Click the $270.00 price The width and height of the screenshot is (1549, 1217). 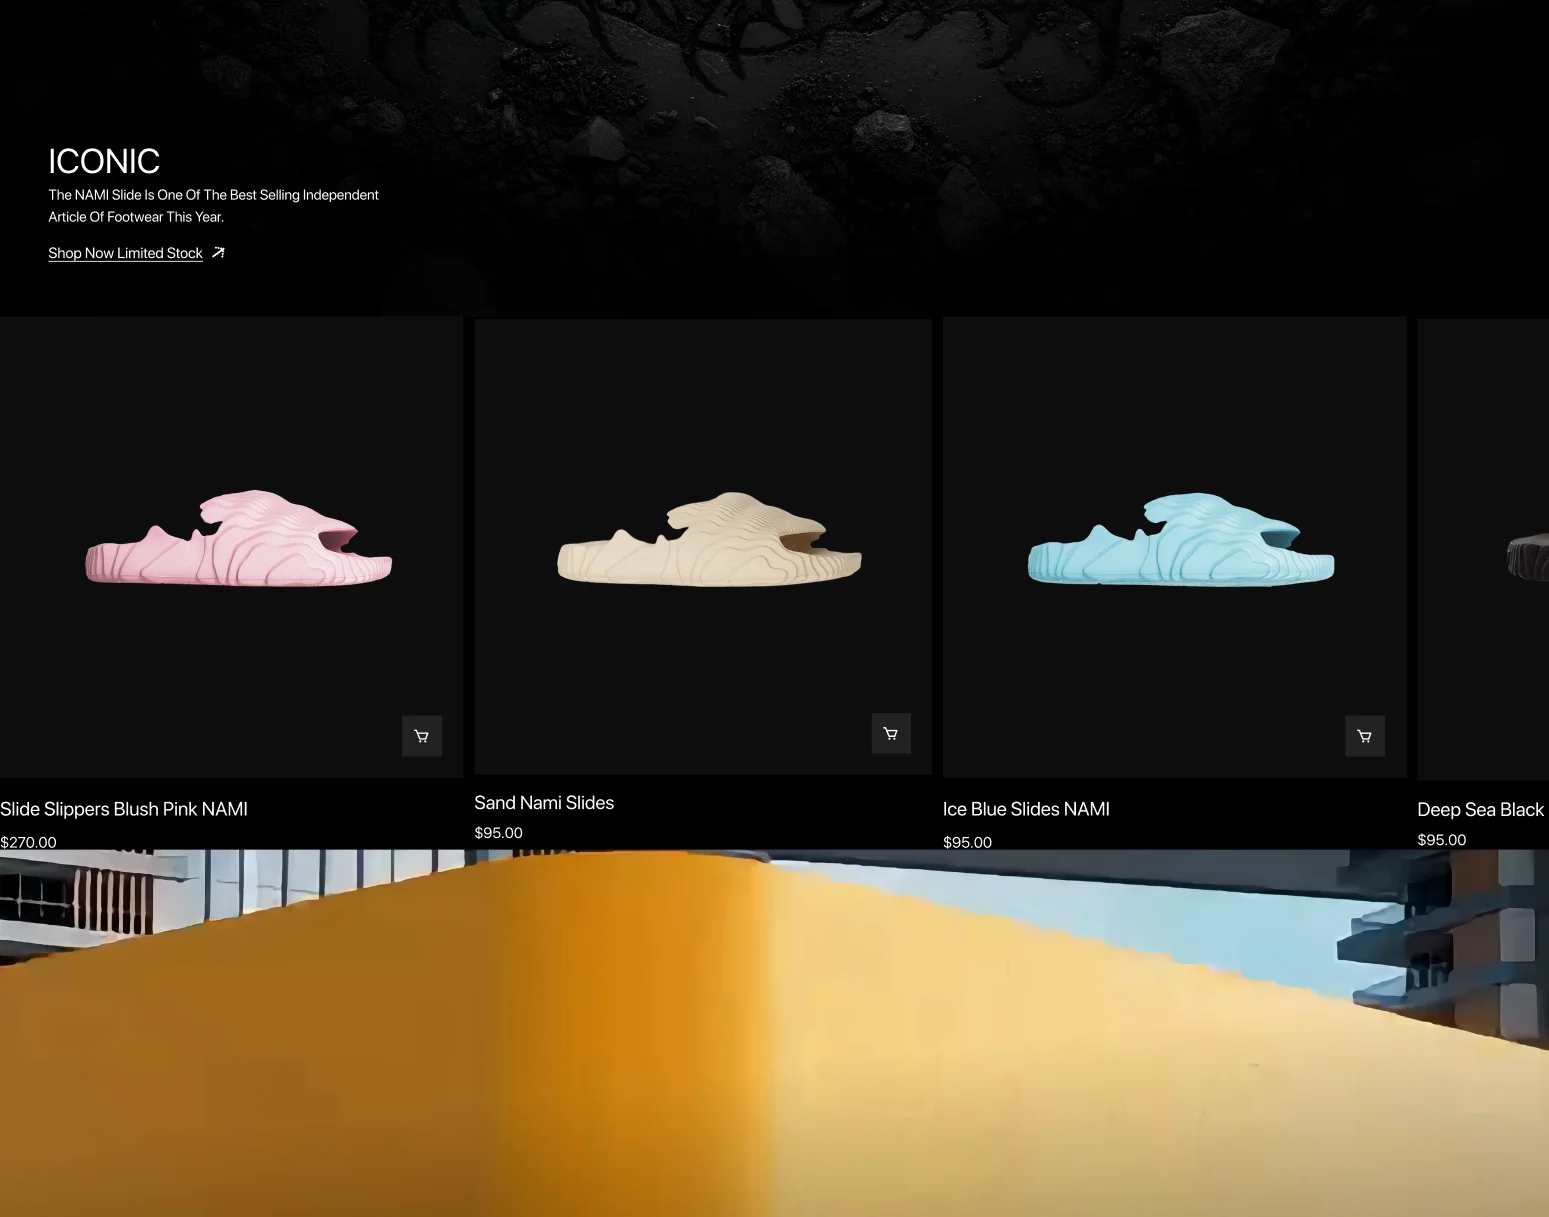tap(28, 842)
